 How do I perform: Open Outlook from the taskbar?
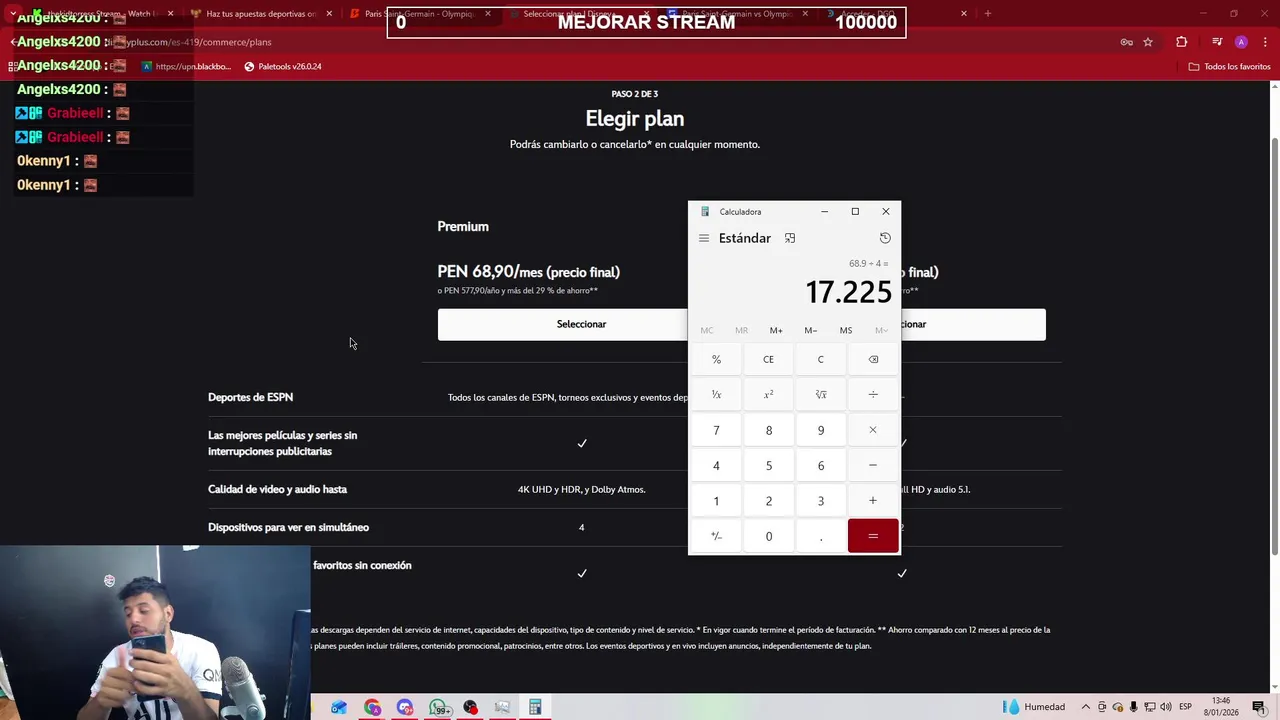coord(339,707)
